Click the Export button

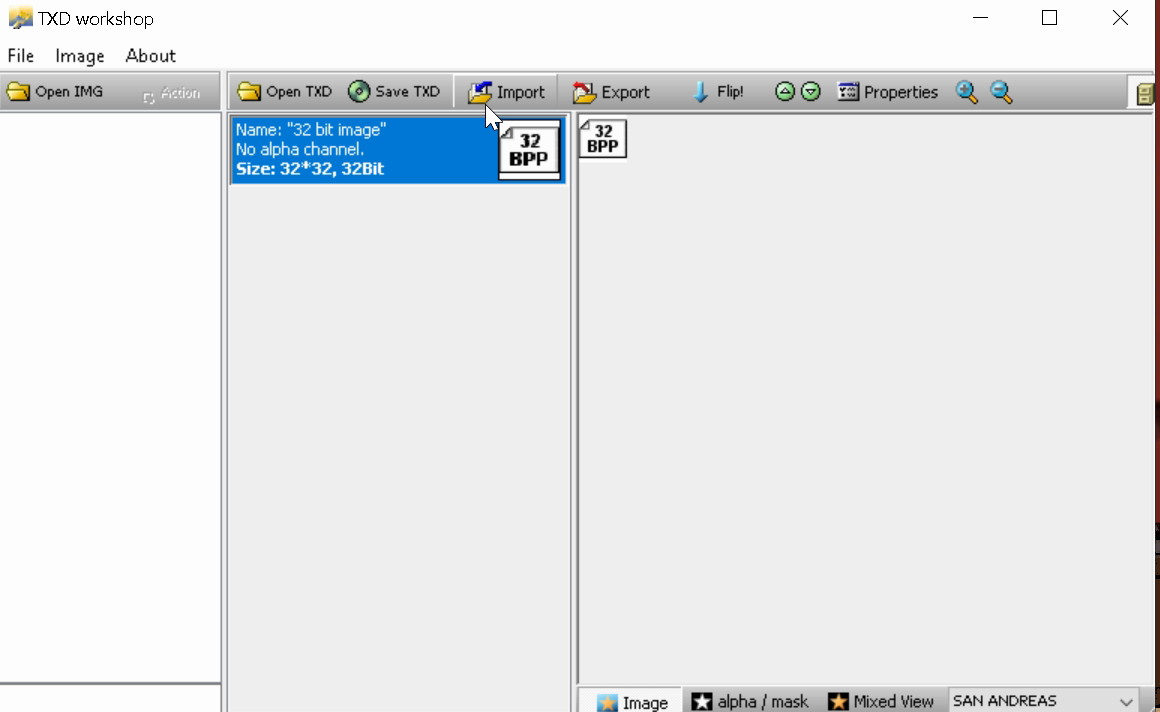click(611, 92)
